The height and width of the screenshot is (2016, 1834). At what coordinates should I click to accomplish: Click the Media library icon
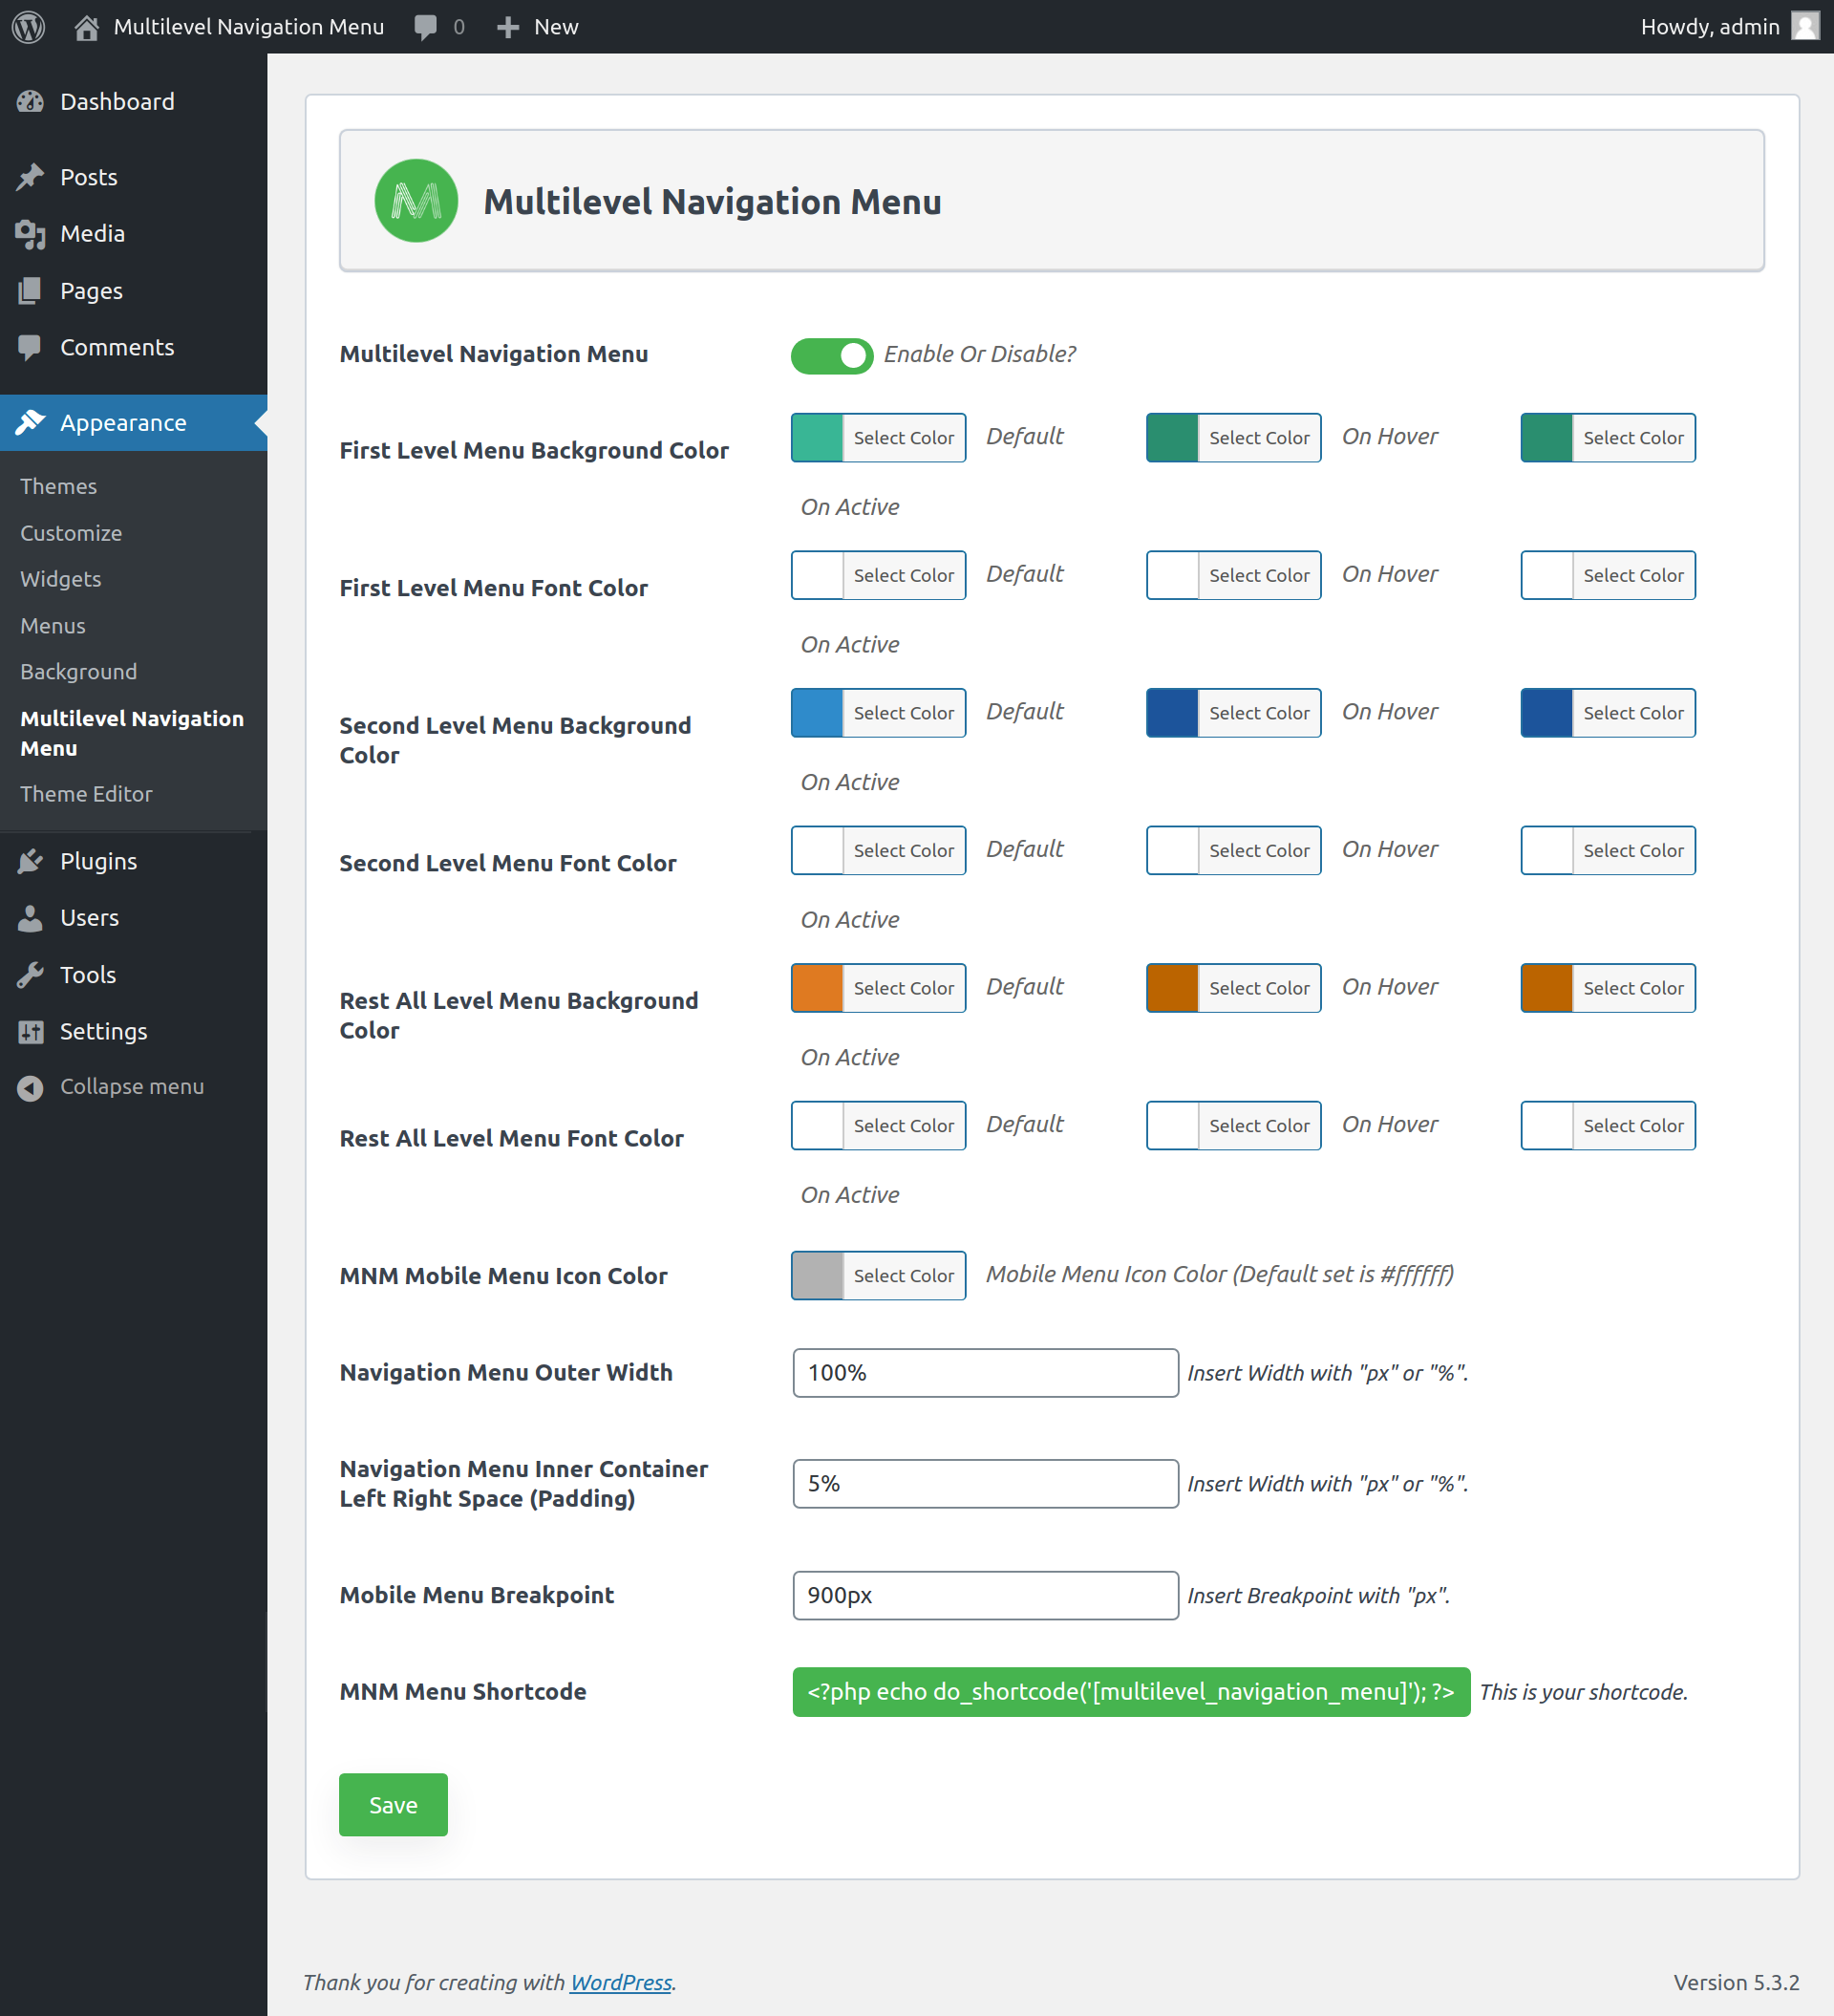(30, 234)
